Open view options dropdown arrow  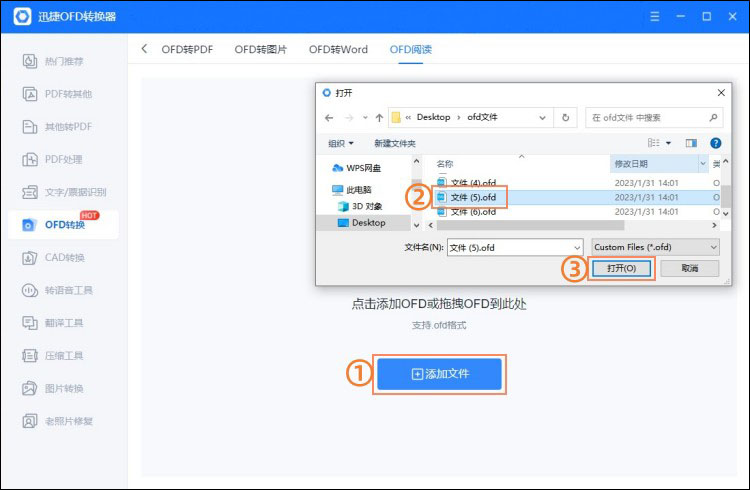tap(668, 143)
